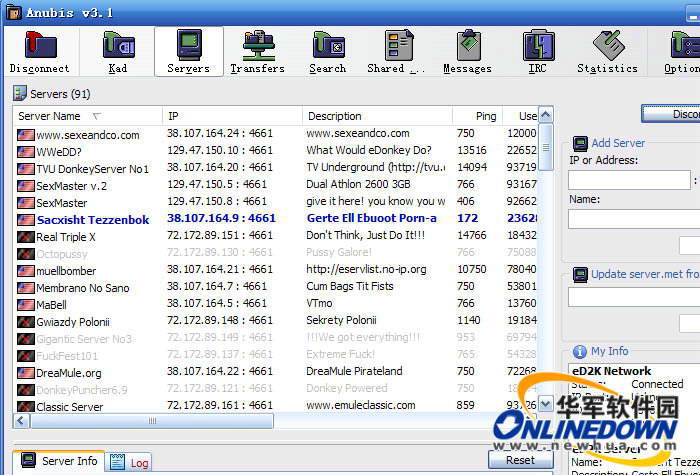700x475 pixels.
Task: Select the Octopussy server row
Action: [x=277, y=254]
